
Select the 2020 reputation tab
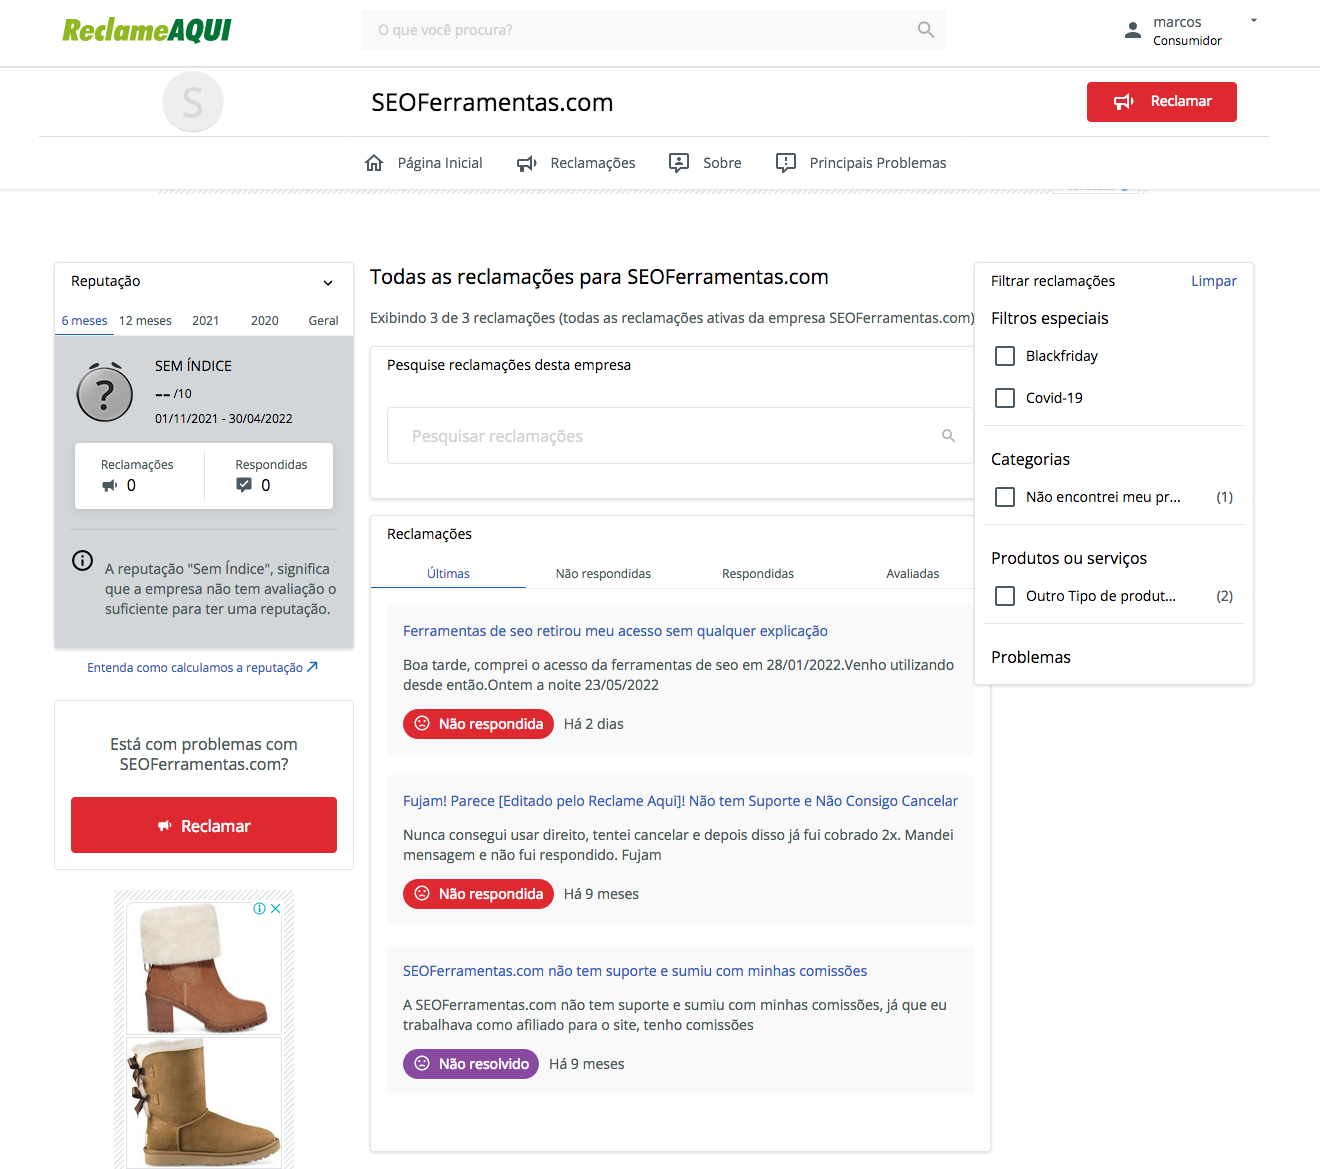265,321
